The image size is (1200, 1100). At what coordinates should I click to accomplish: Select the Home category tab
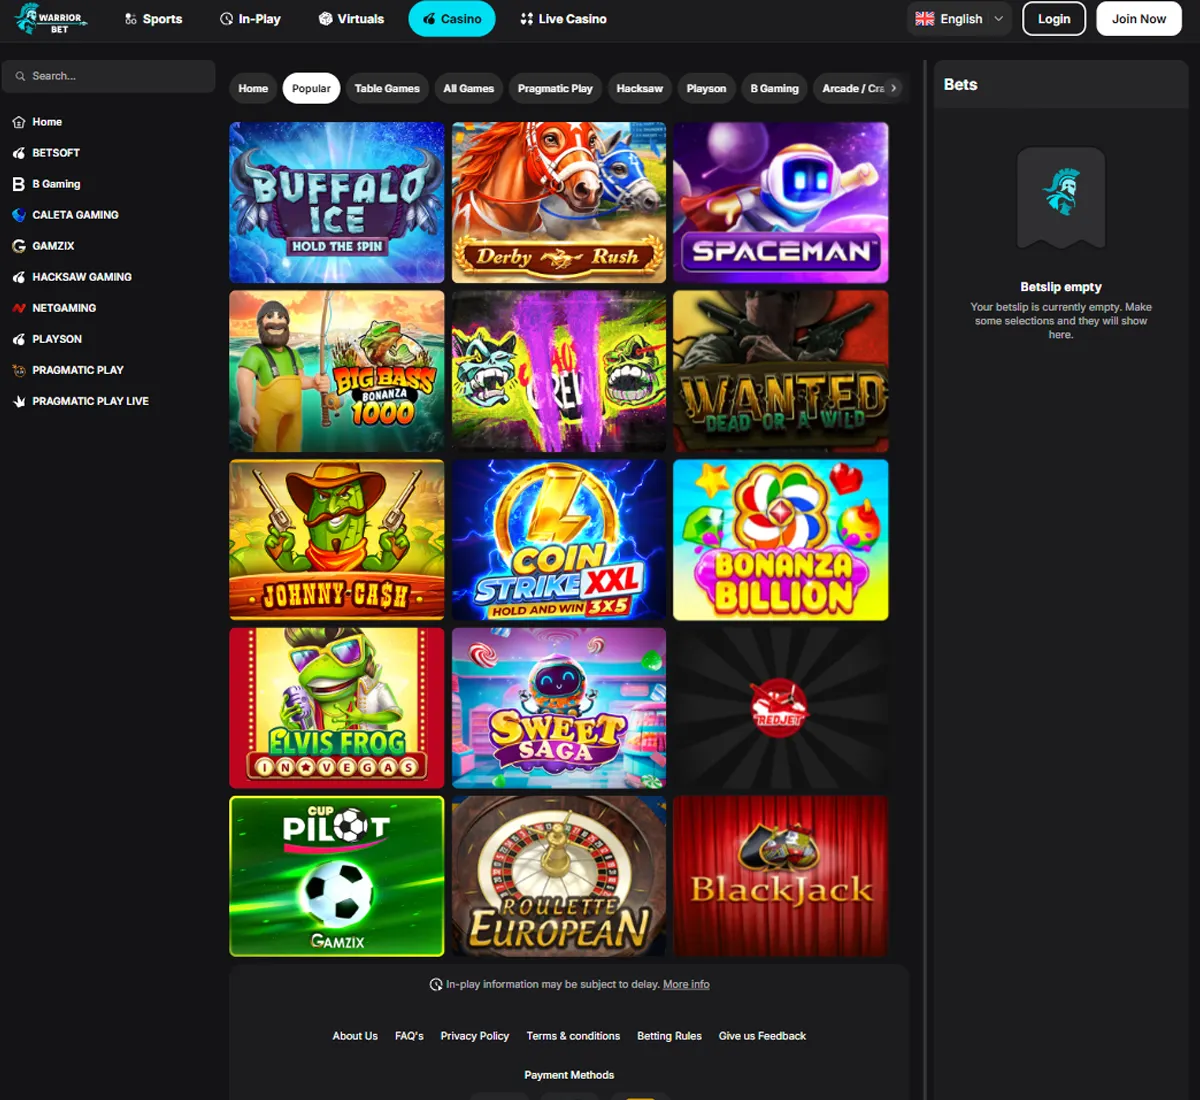(x=253, y=88)
